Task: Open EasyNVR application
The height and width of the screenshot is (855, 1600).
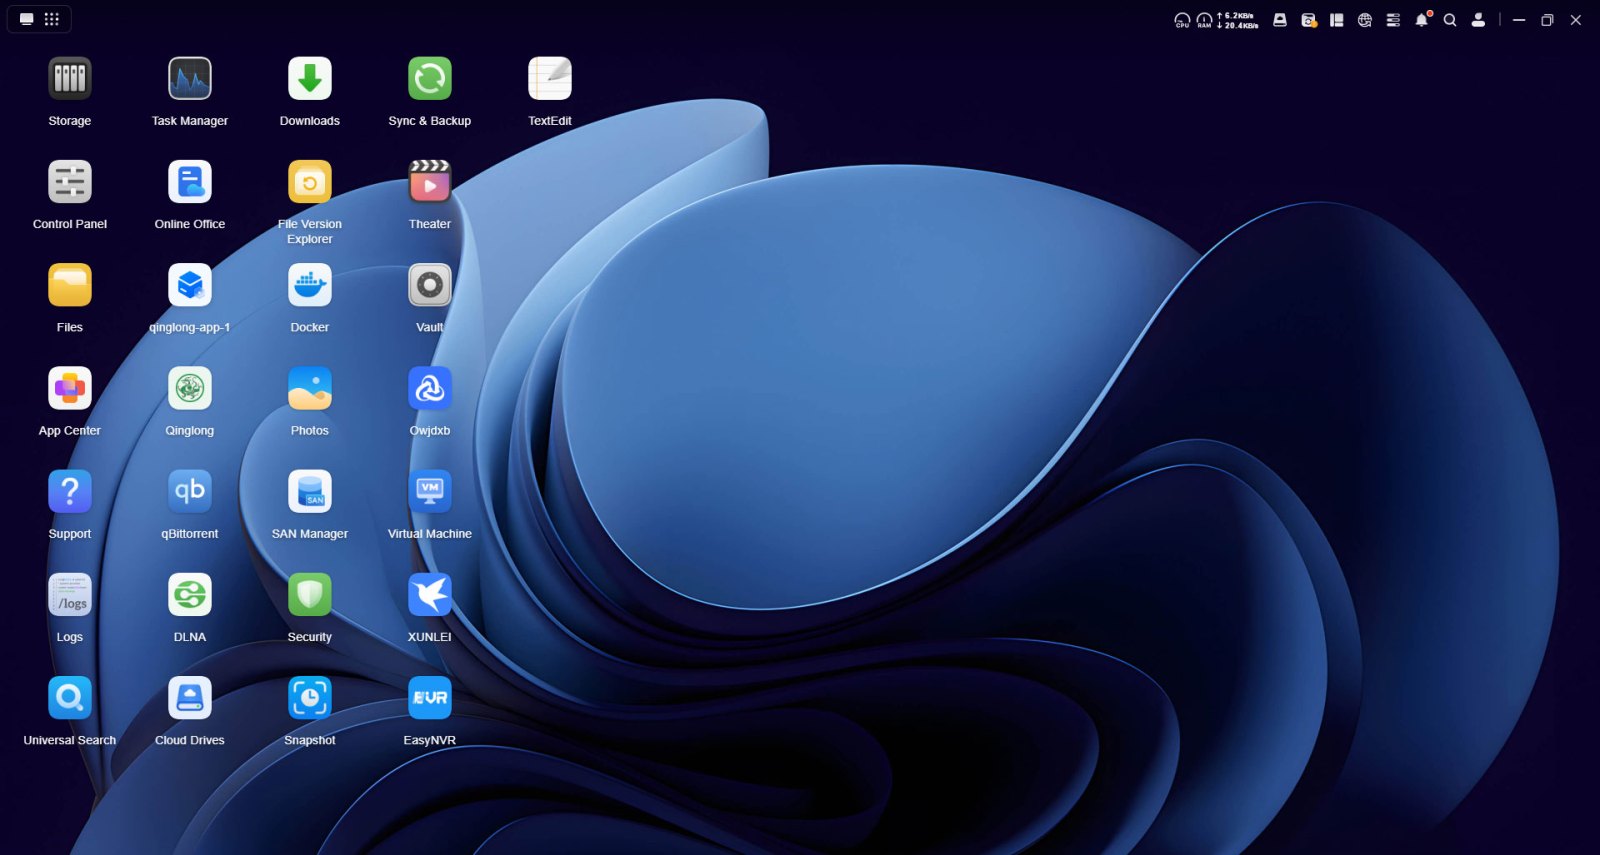Action: pyautogui.click(x=430, y=699)
